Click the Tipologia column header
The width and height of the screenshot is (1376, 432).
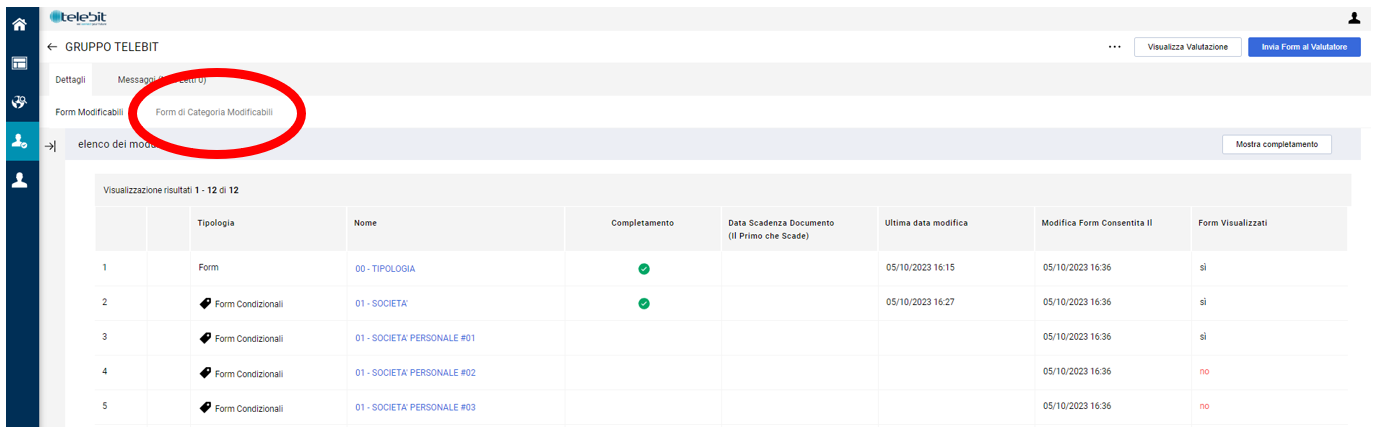coord(216,223)
